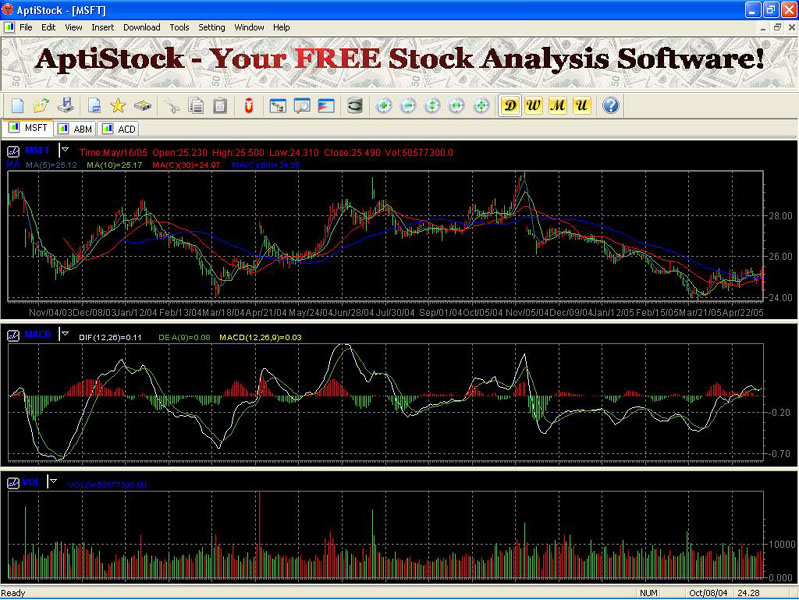Click the AptiStock app icon in menu bar
Image resolution: width=799 pixels, height=600 pixels.
(x=9, y=27)
